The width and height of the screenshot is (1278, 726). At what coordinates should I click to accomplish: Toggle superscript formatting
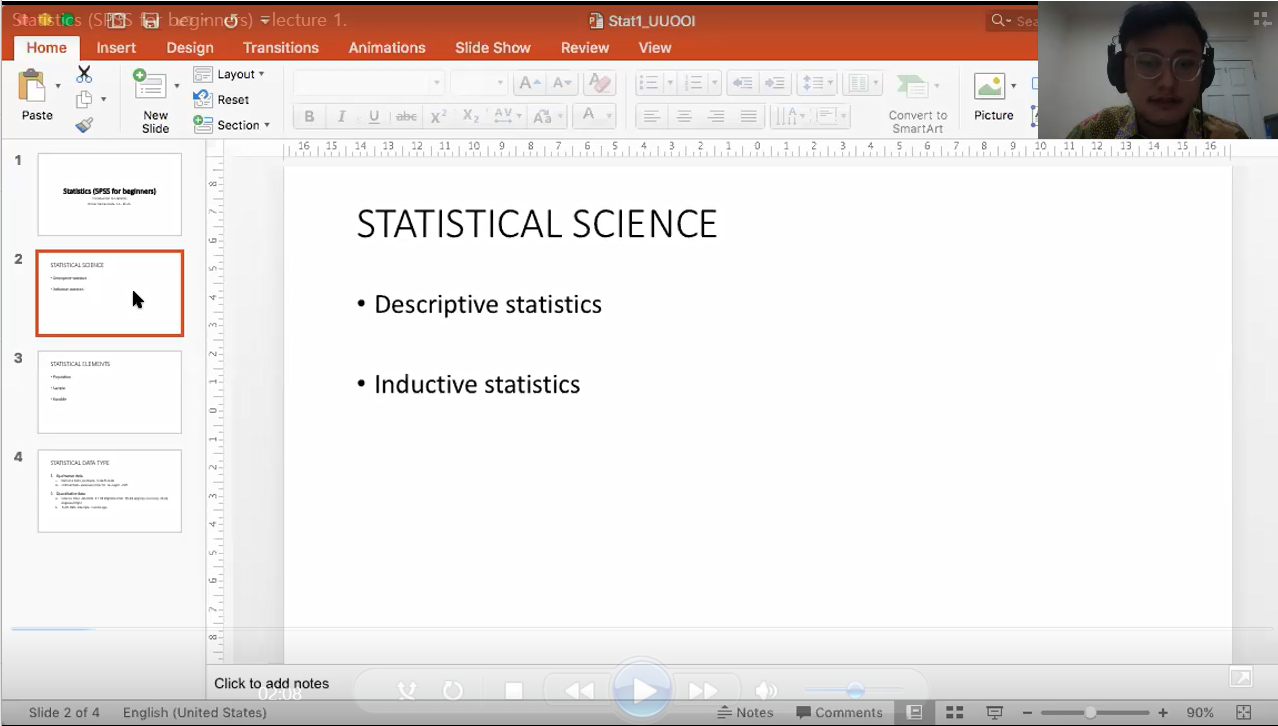(x=438, y=116)
